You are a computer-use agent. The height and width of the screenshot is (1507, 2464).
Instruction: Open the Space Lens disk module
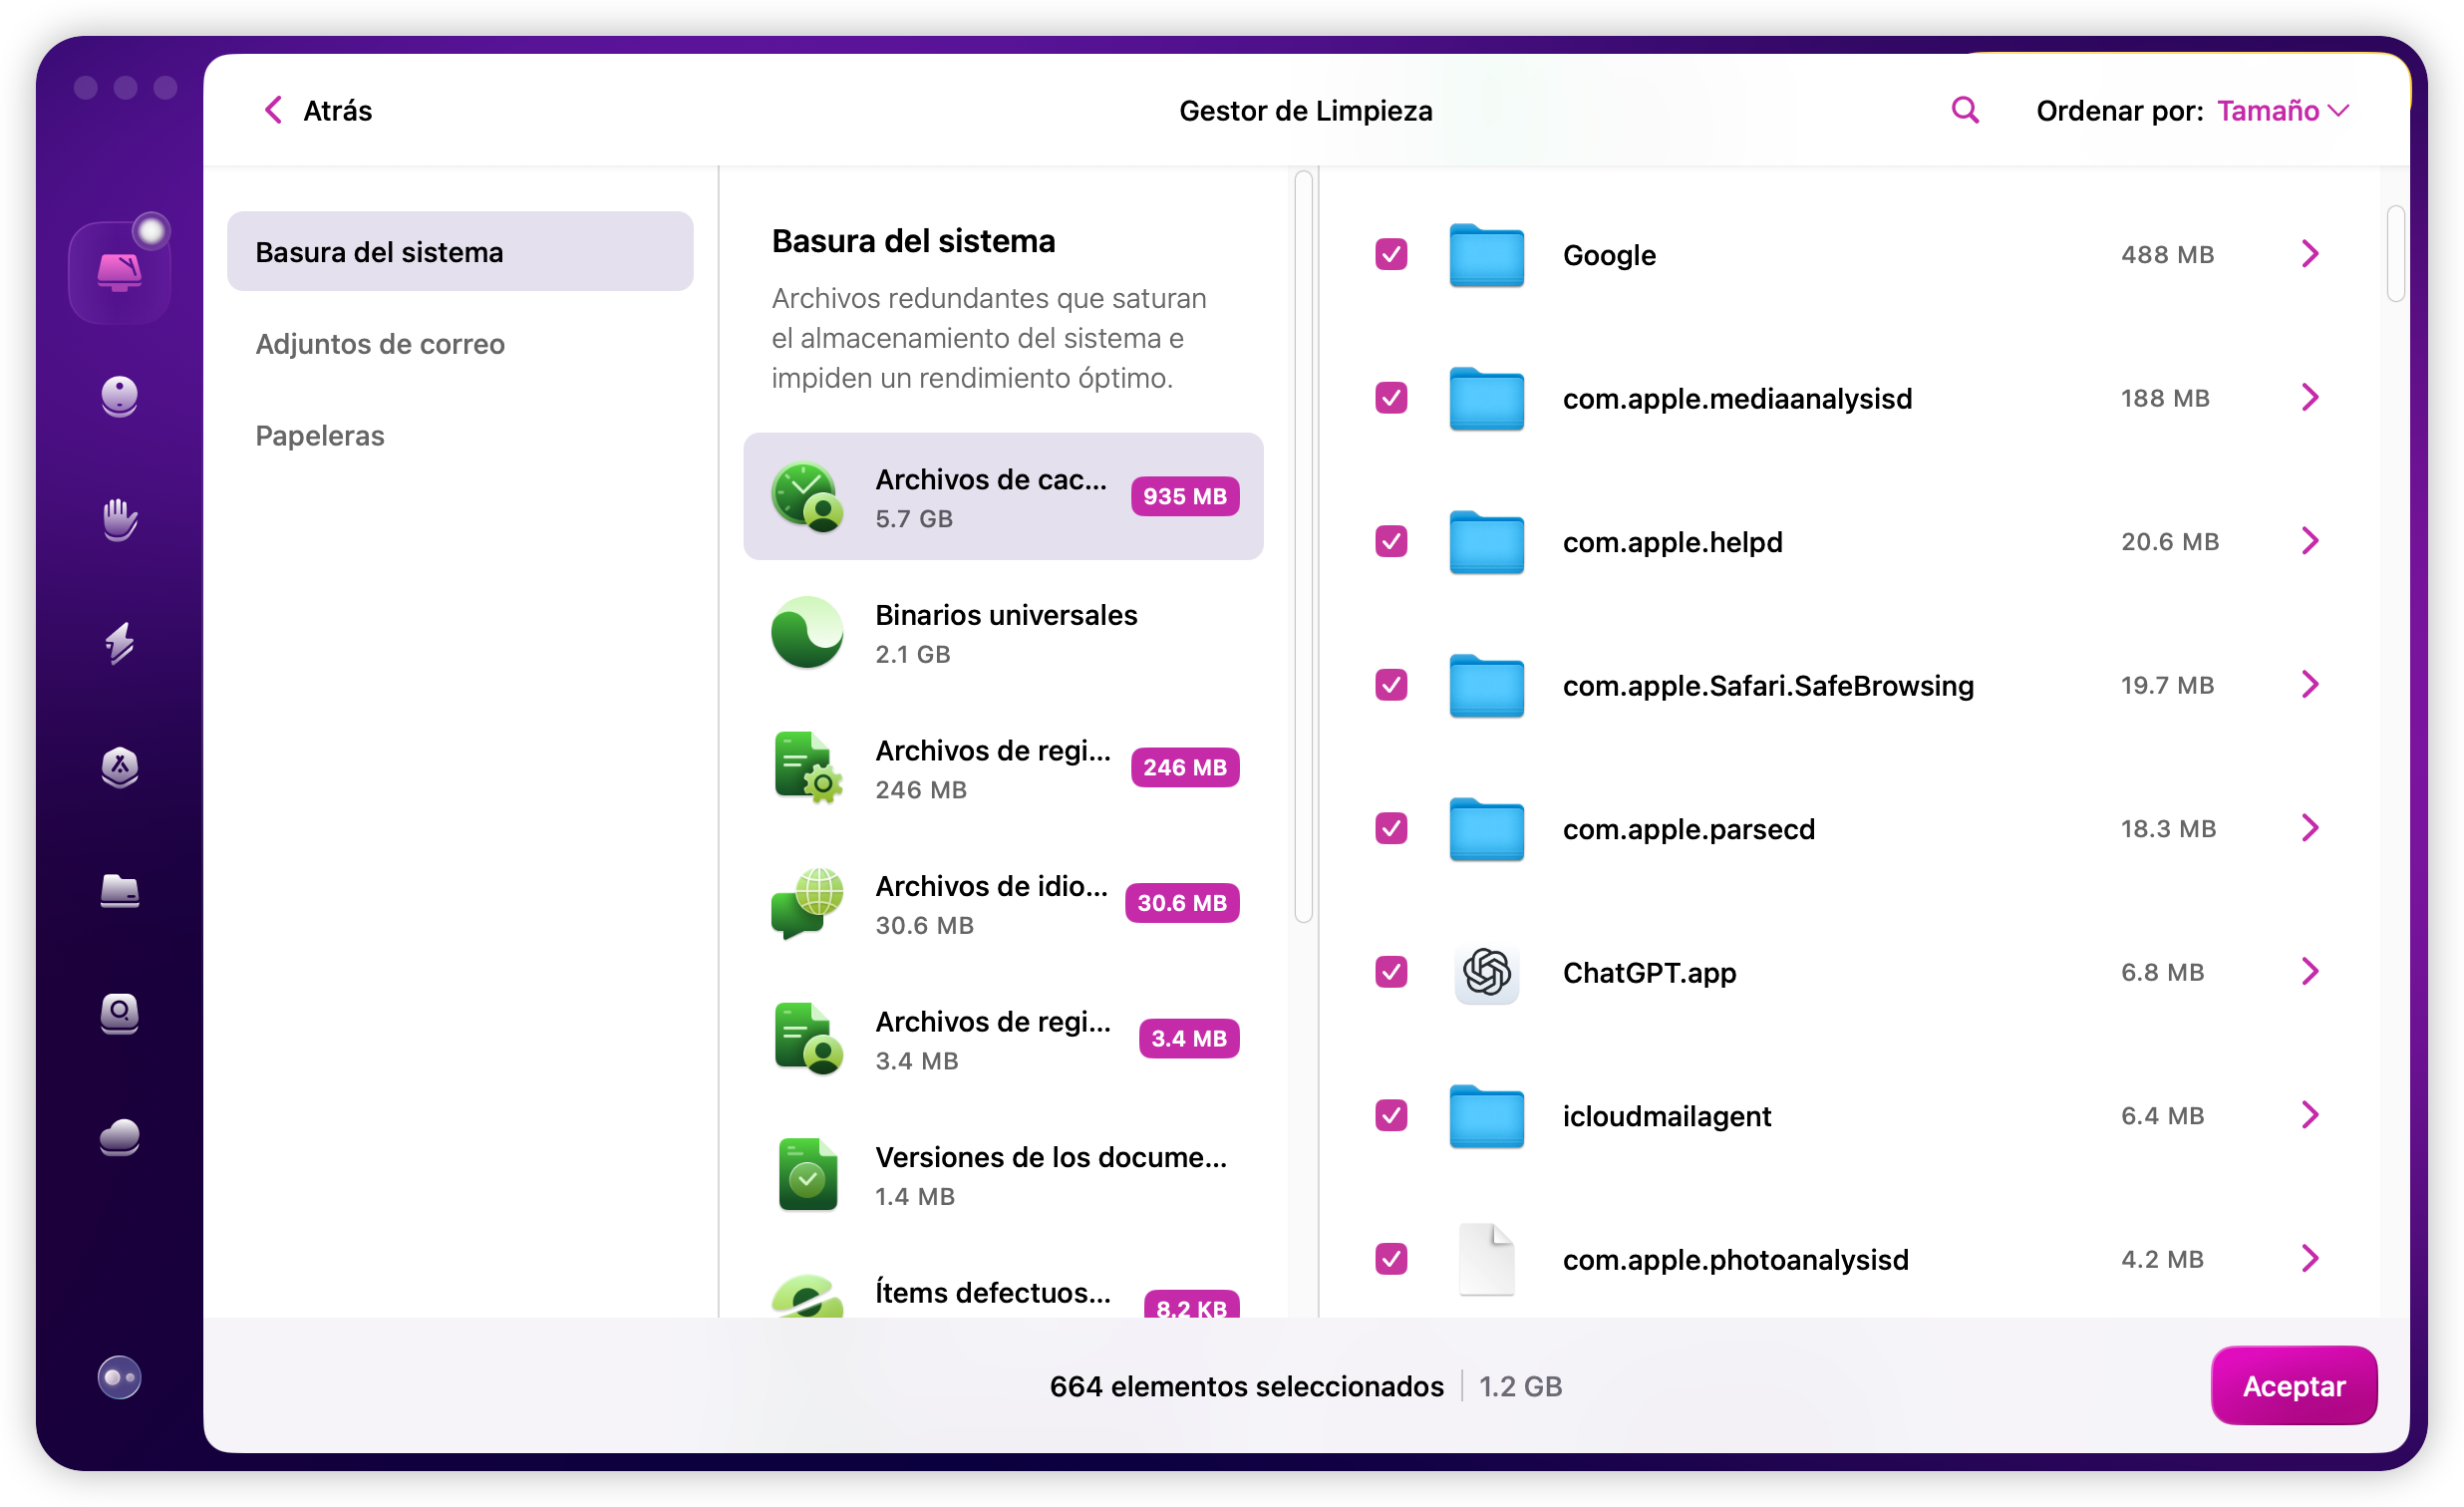[119, 1014]
